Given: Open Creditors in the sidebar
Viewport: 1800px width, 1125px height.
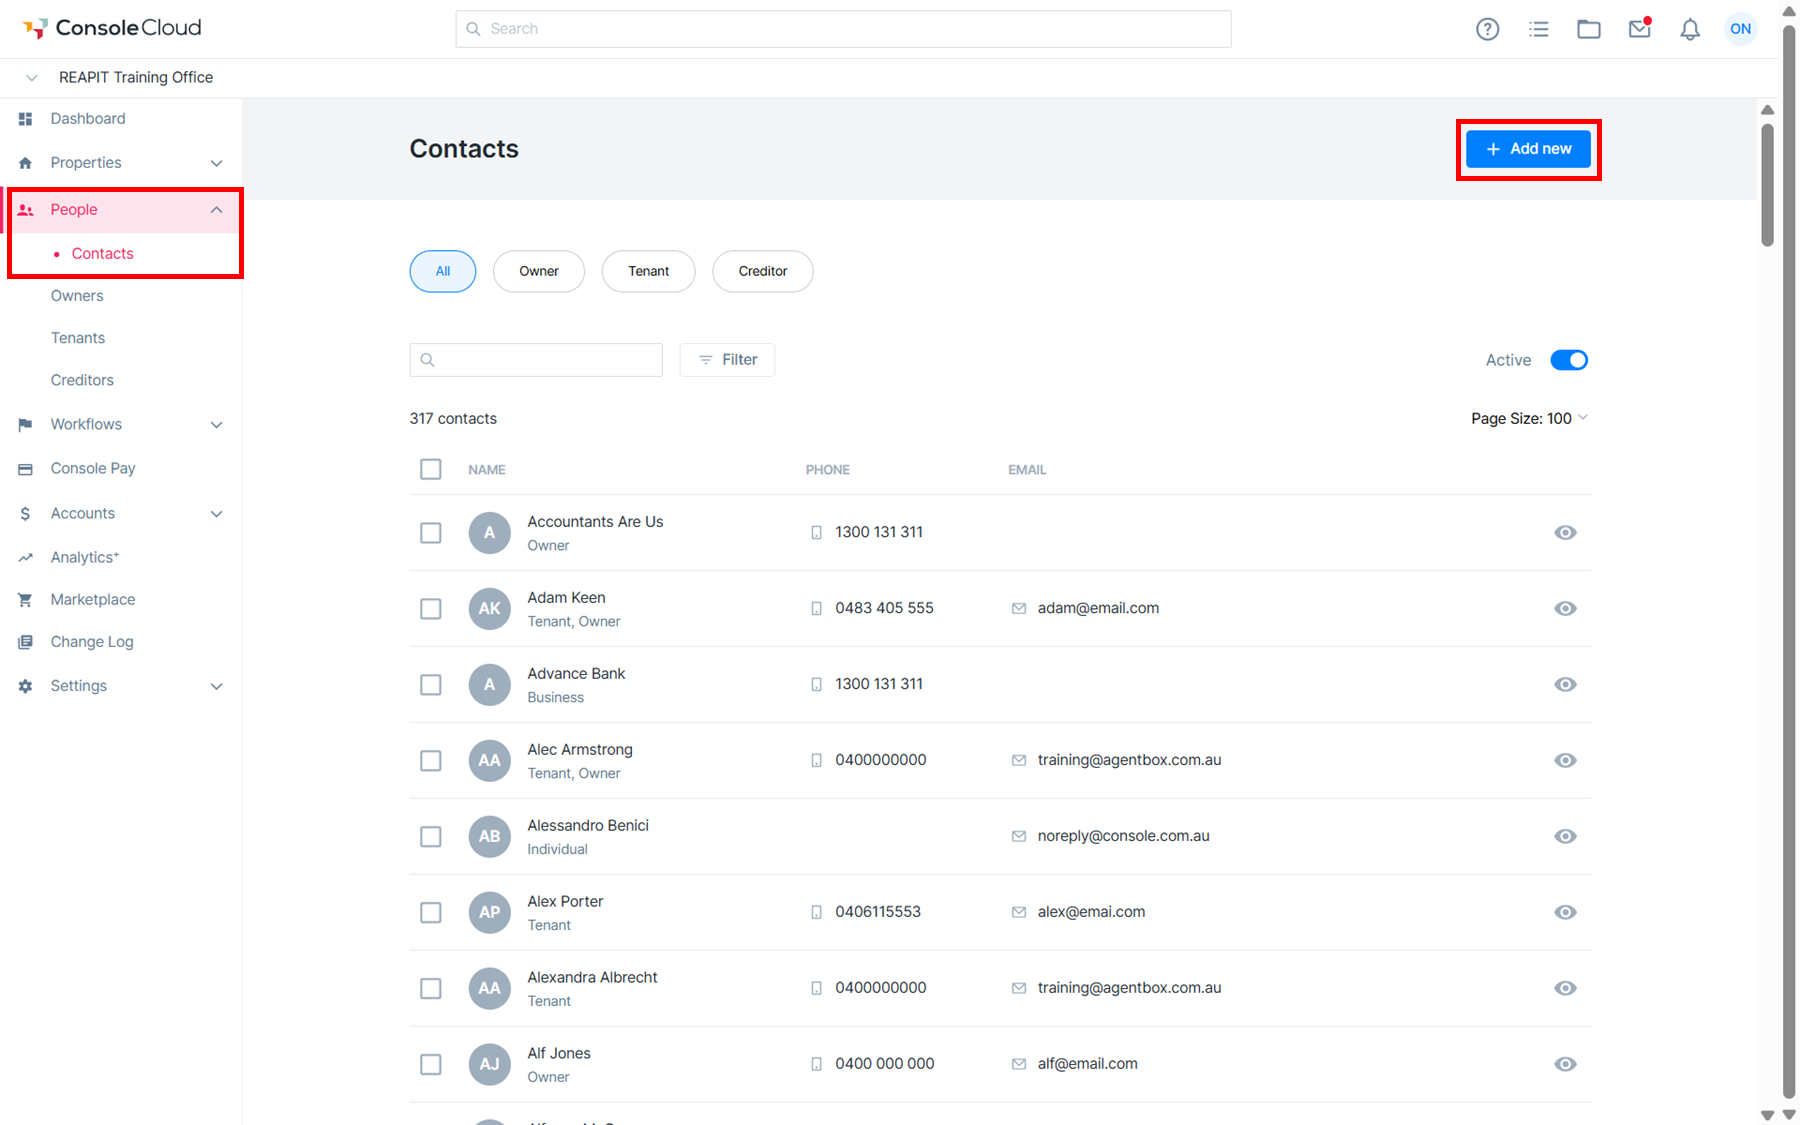Looking at the screenshot, I should coord(82,380).
